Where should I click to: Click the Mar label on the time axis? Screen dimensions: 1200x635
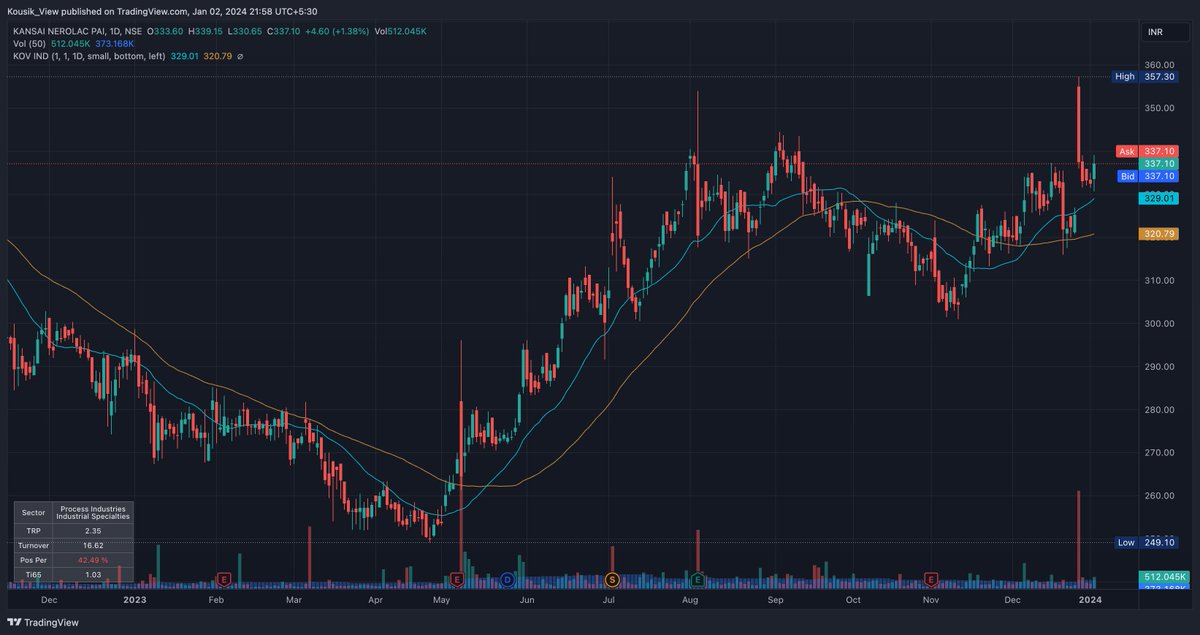294,599
